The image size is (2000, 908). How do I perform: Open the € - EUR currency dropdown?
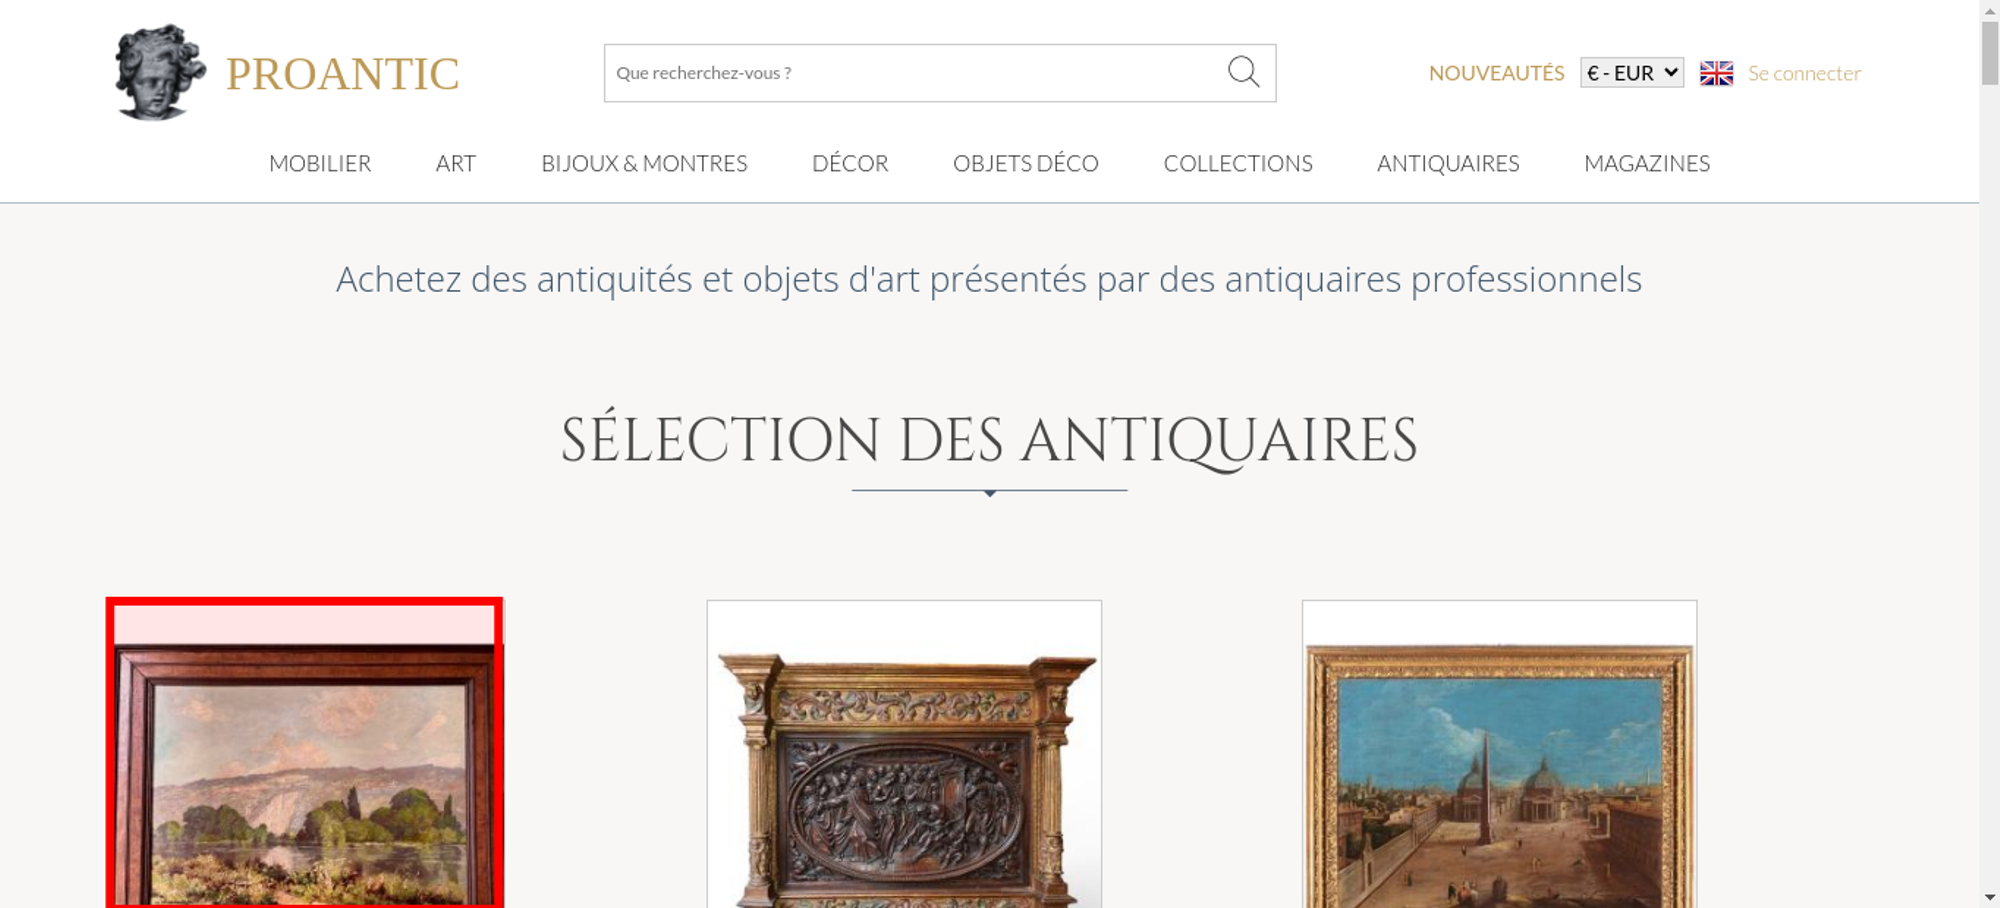pyautogui.click(x=1632, y=73)
